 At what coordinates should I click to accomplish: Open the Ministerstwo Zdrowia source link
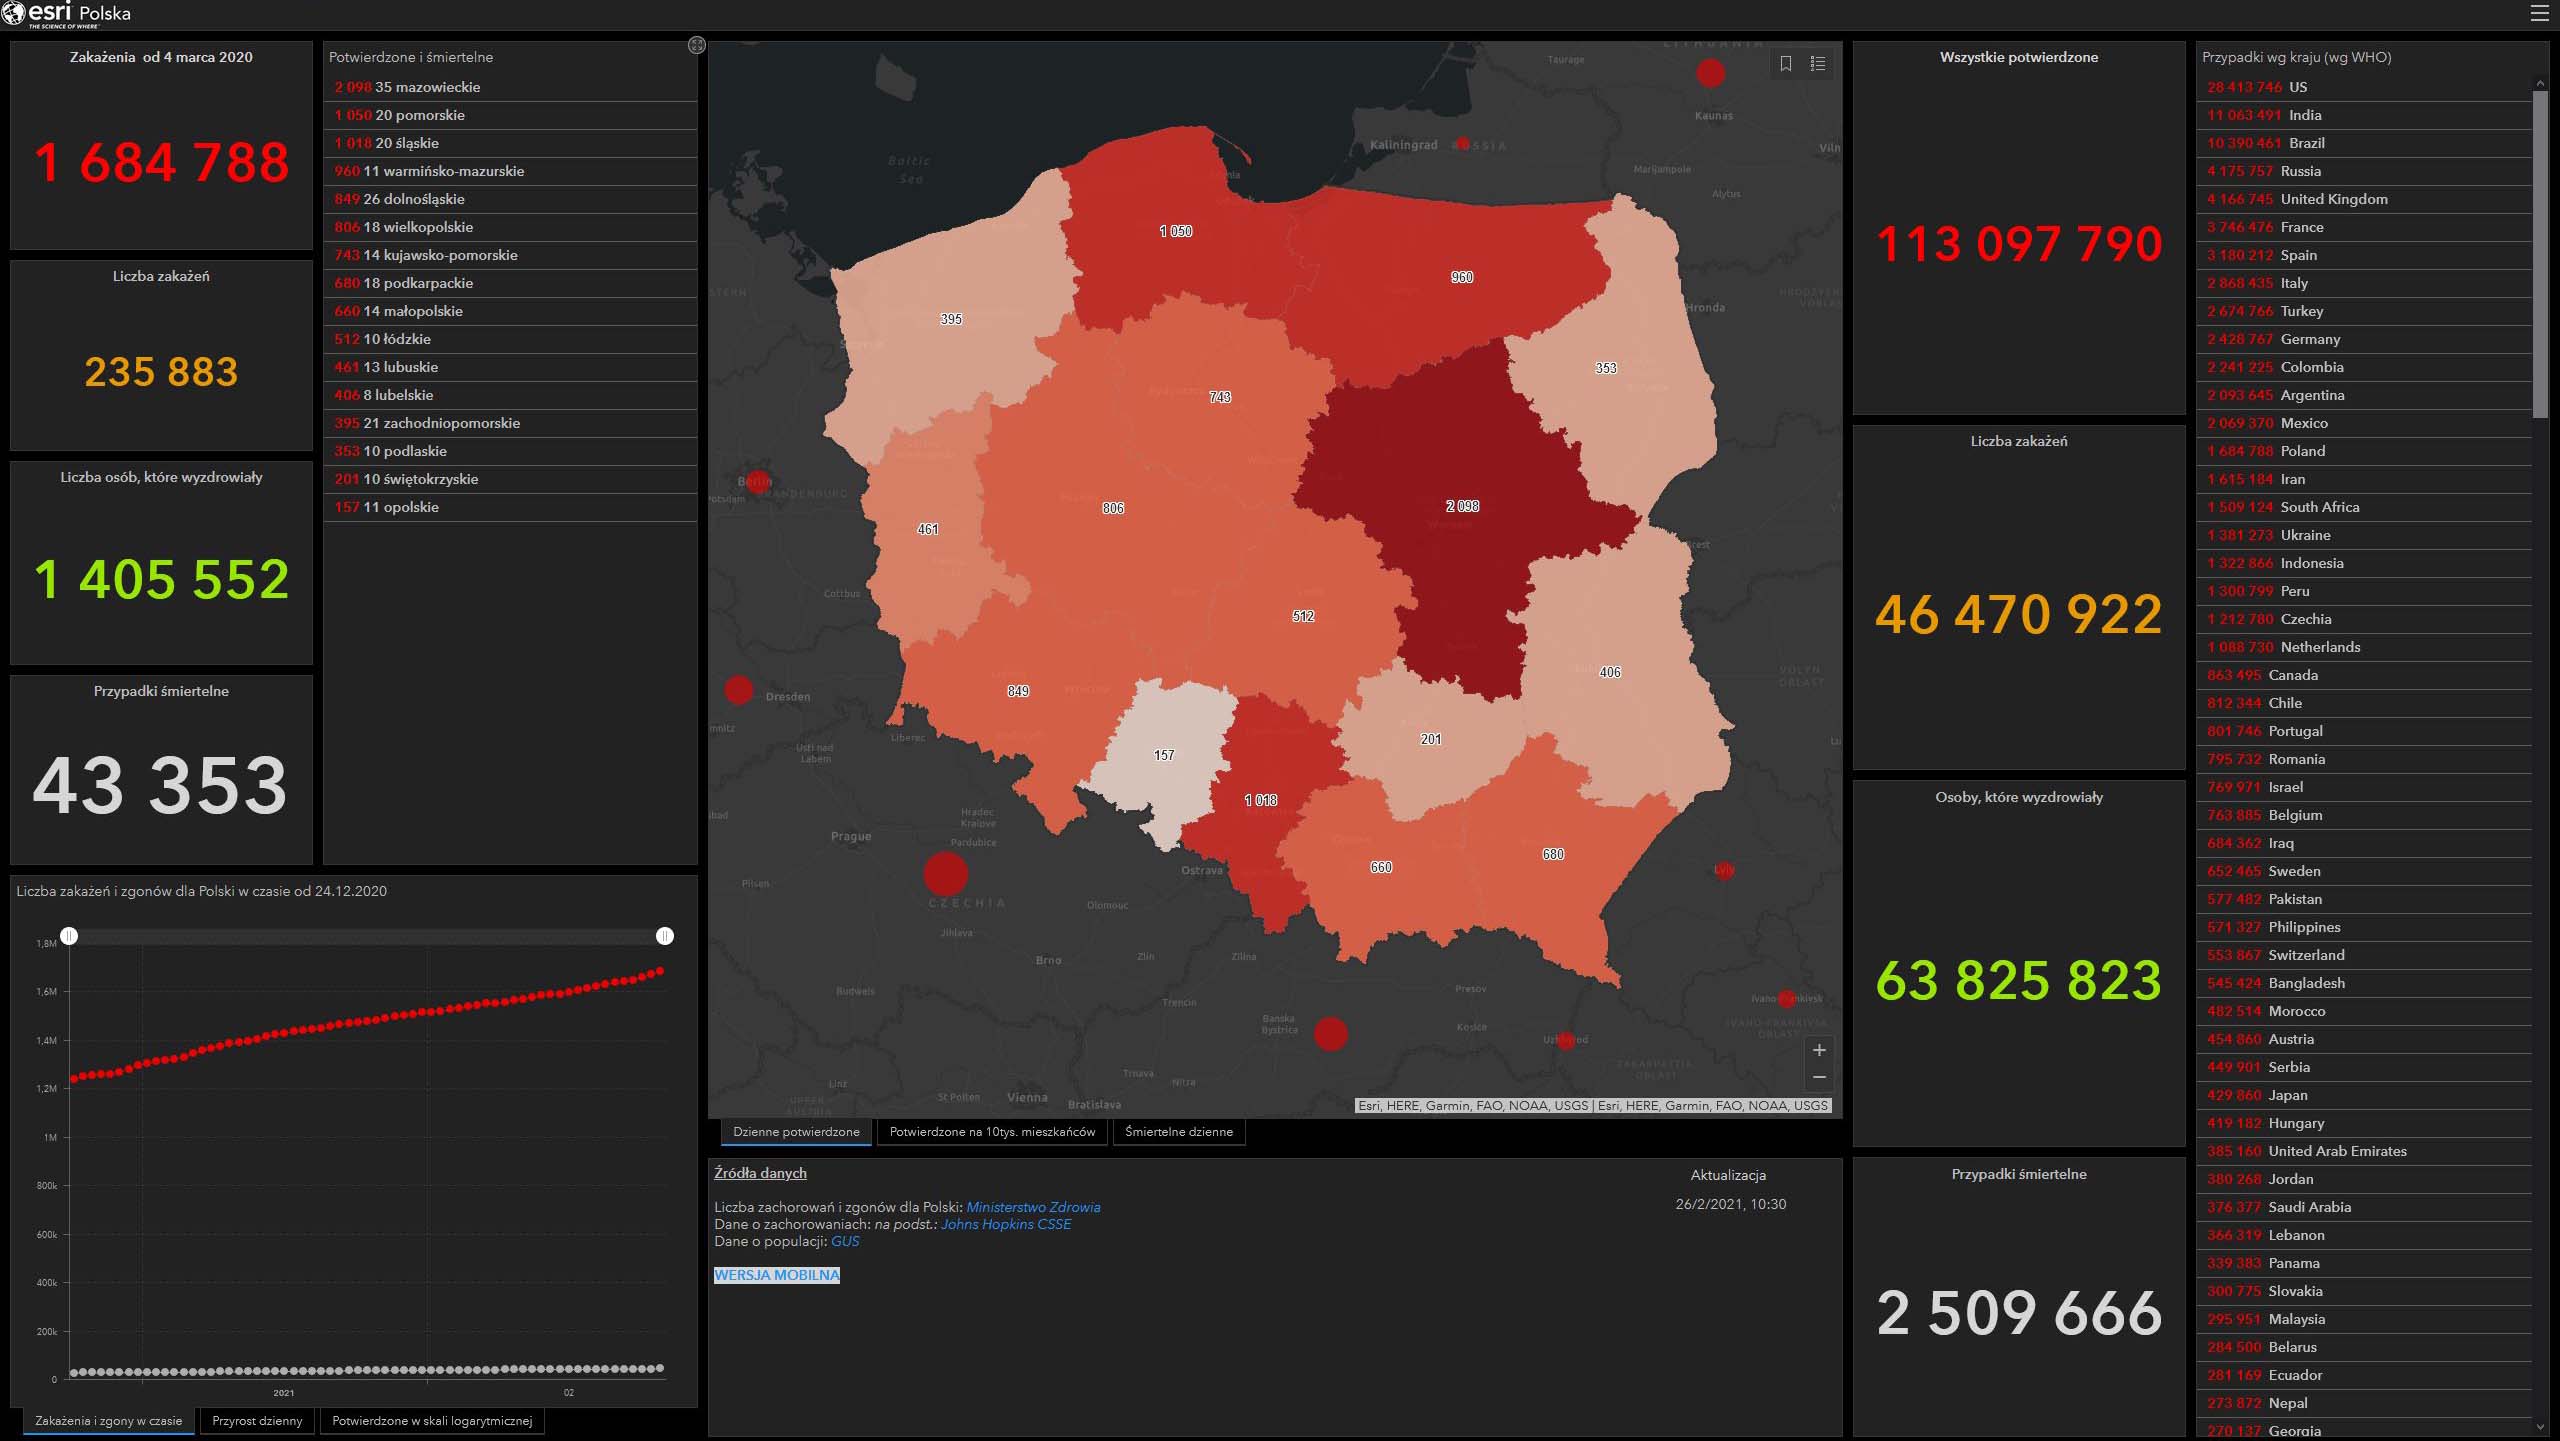click(x=1033, y=1207)
